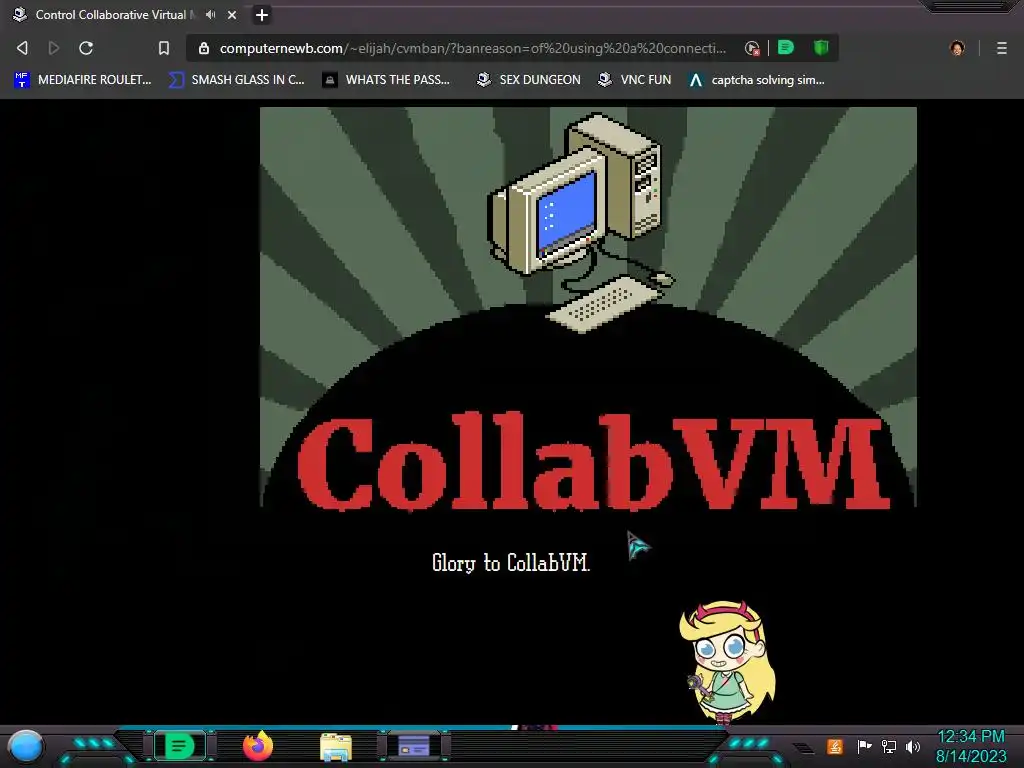Open network status tray icon

(x=889, y=746)
